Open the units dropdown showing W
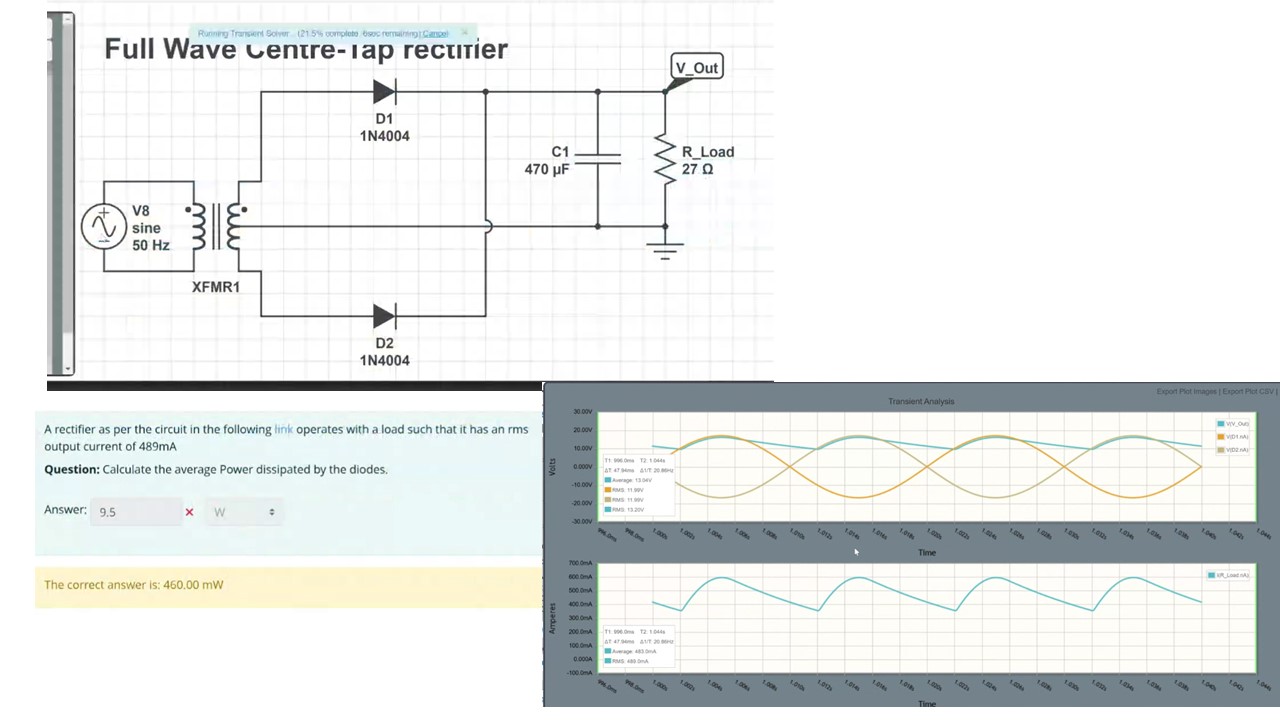Image resolution: width=1280 pixels, height=720 pixels. [243, 511]
